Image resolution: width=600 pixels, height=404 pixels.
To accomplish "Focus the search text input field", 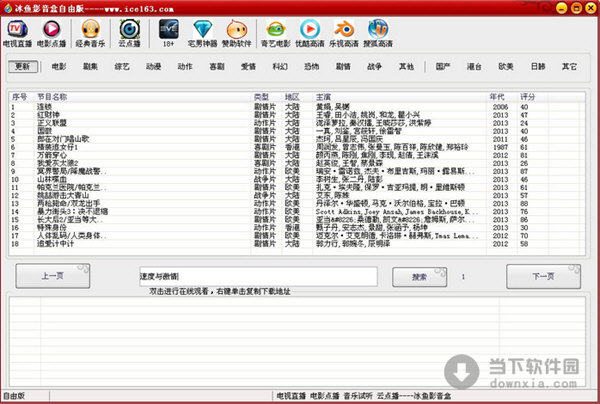I will [257, 275].
